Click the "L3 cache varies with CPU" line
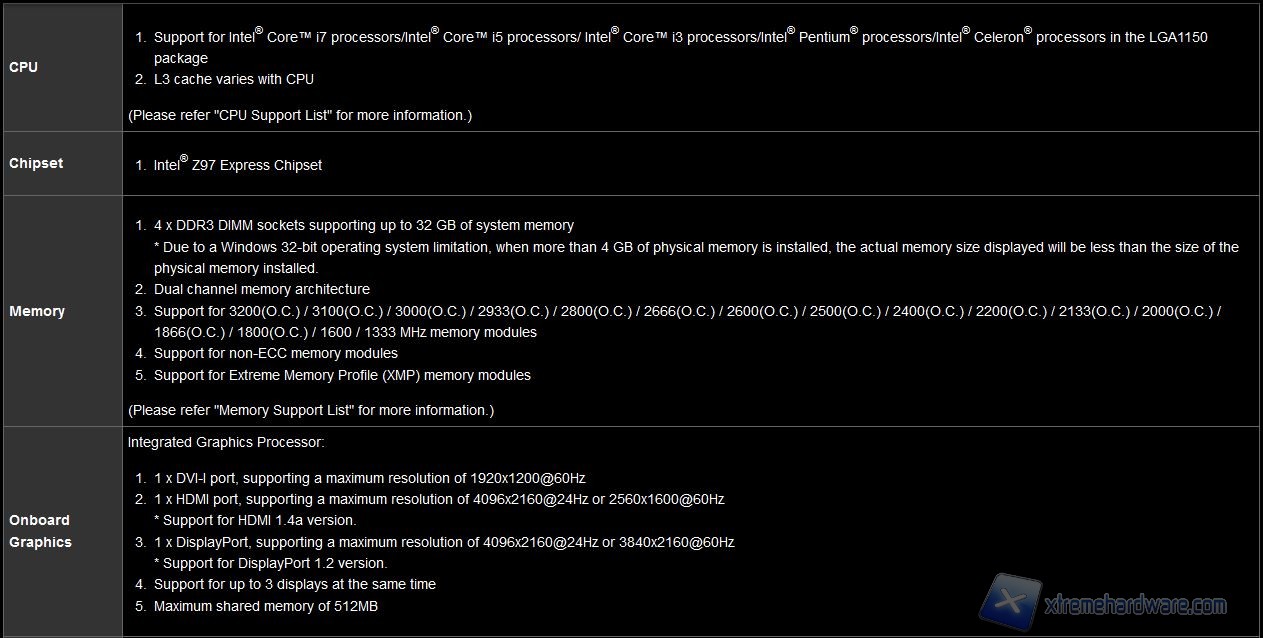The width and height of the screenshot is (1263, 638). click(234, 79)
